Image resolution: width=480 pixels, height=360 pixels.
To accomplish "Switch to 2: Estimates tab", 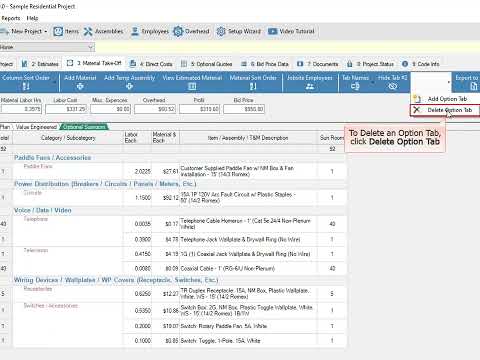I will click(40, 64).
